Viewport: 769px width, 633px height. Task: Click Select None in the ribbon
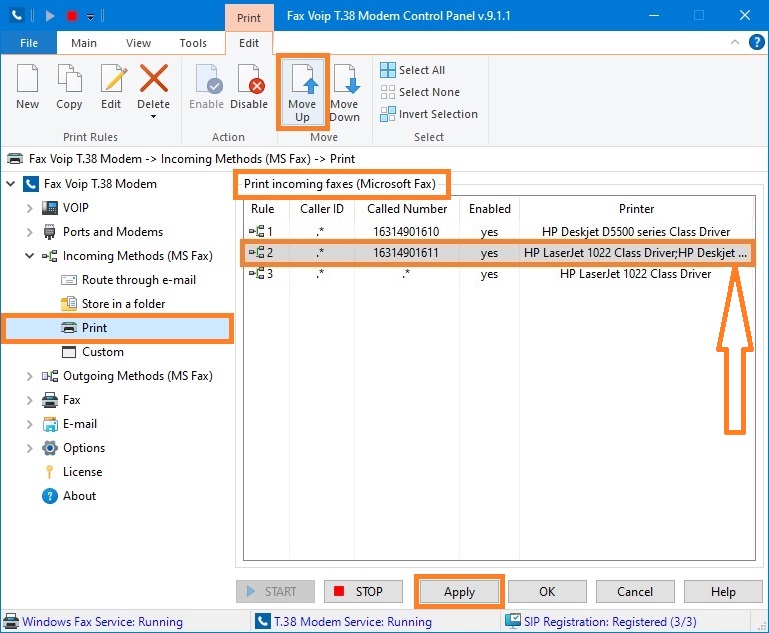[x=420, y=92]
